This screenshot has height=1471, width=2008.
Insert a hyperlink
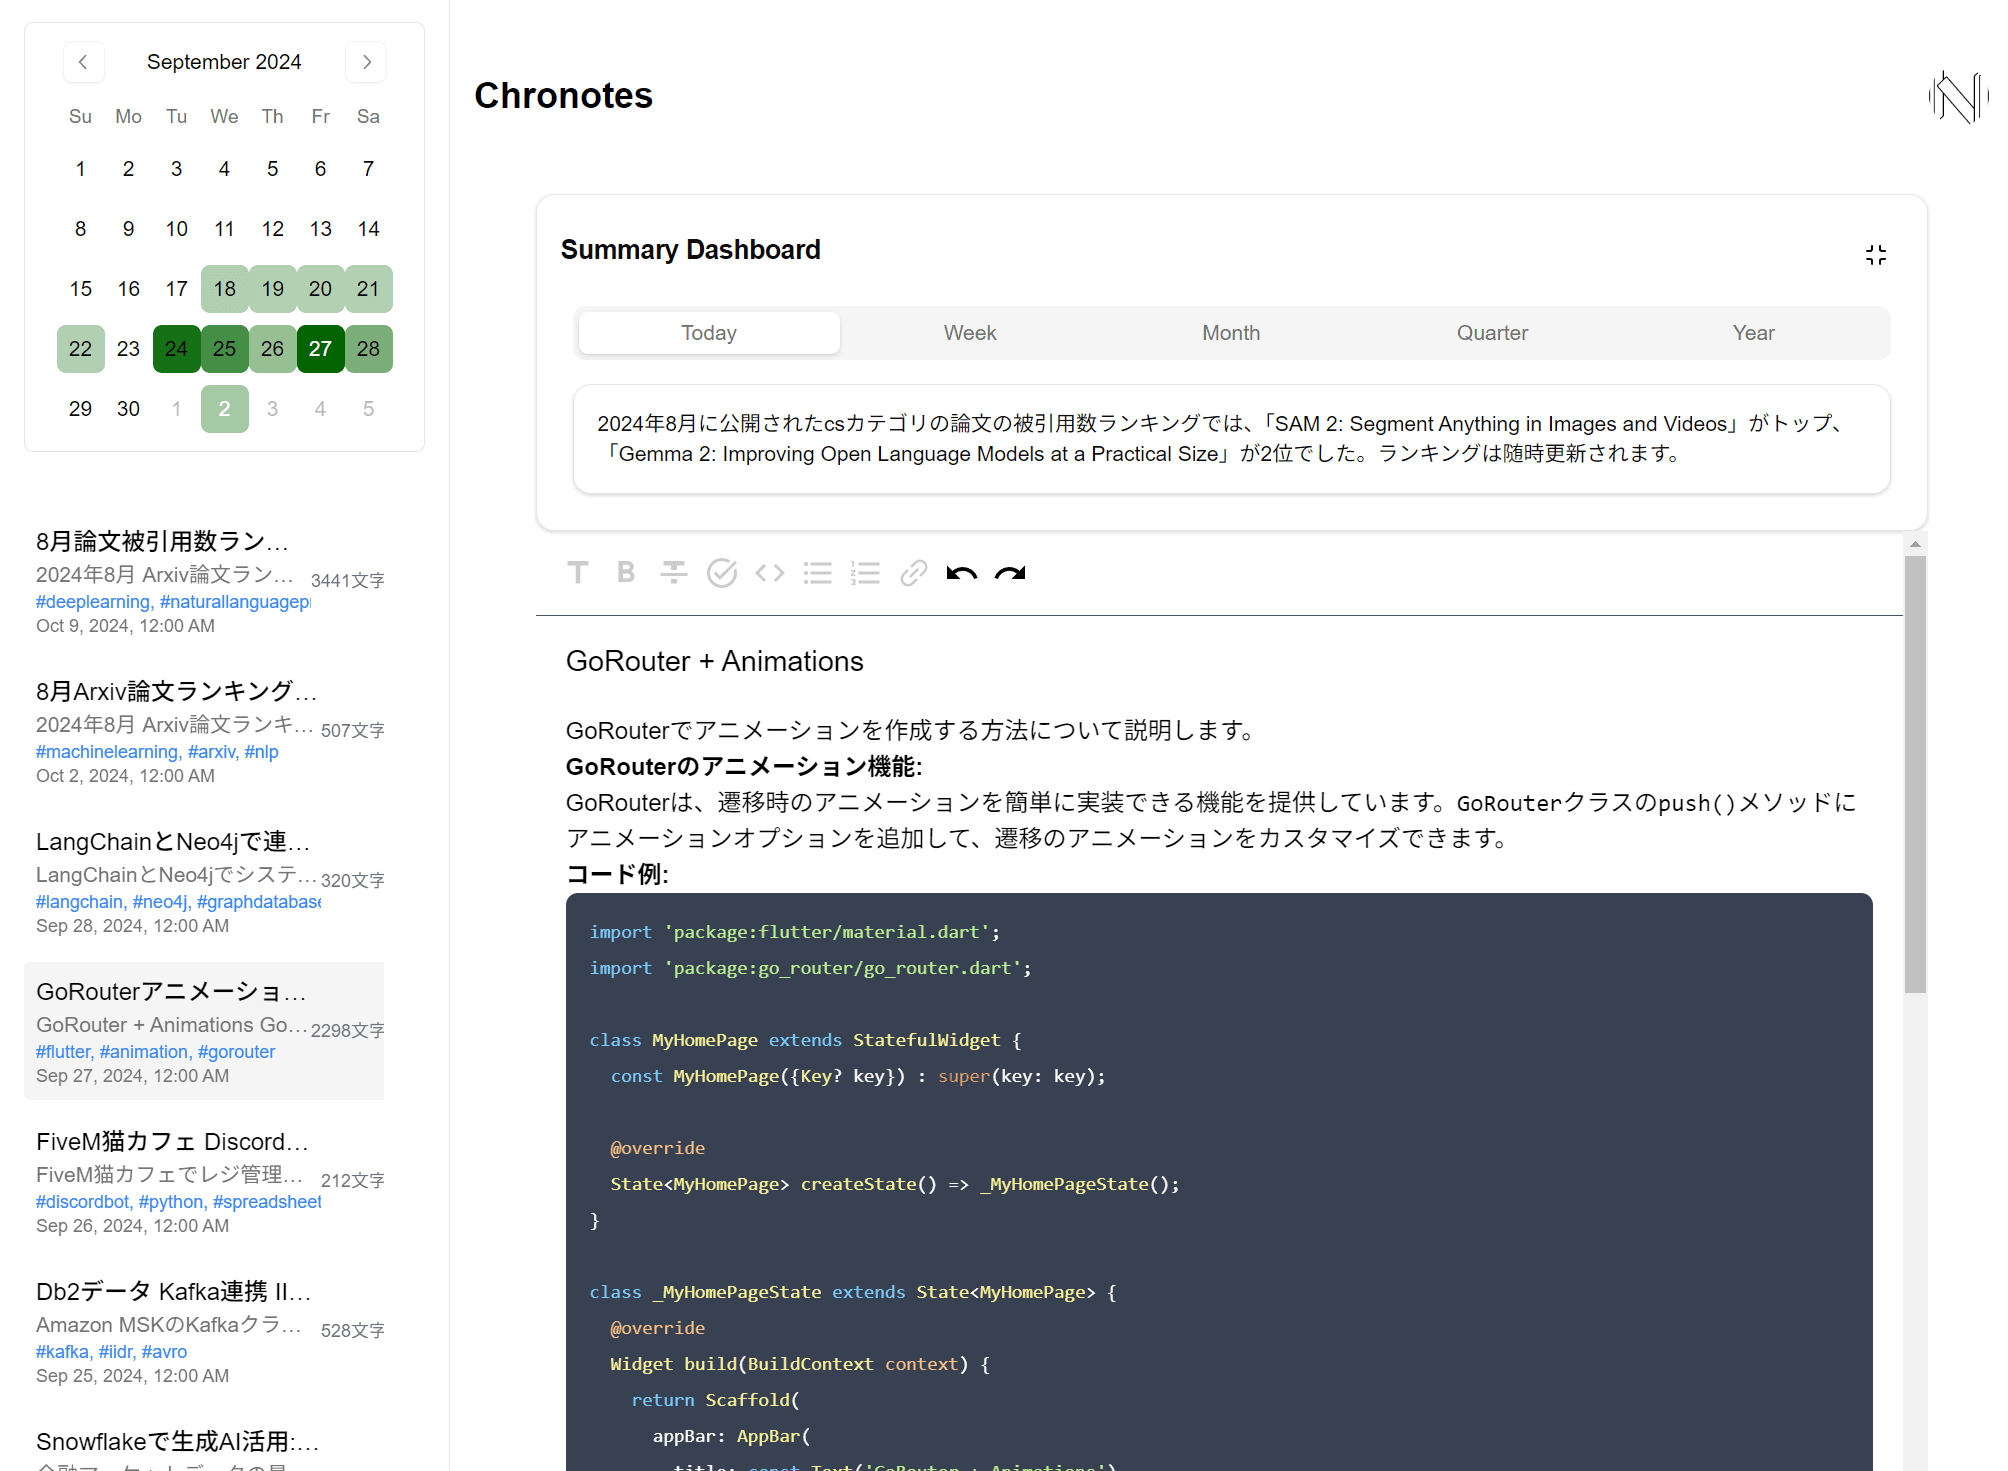click(x=914, y=572)
